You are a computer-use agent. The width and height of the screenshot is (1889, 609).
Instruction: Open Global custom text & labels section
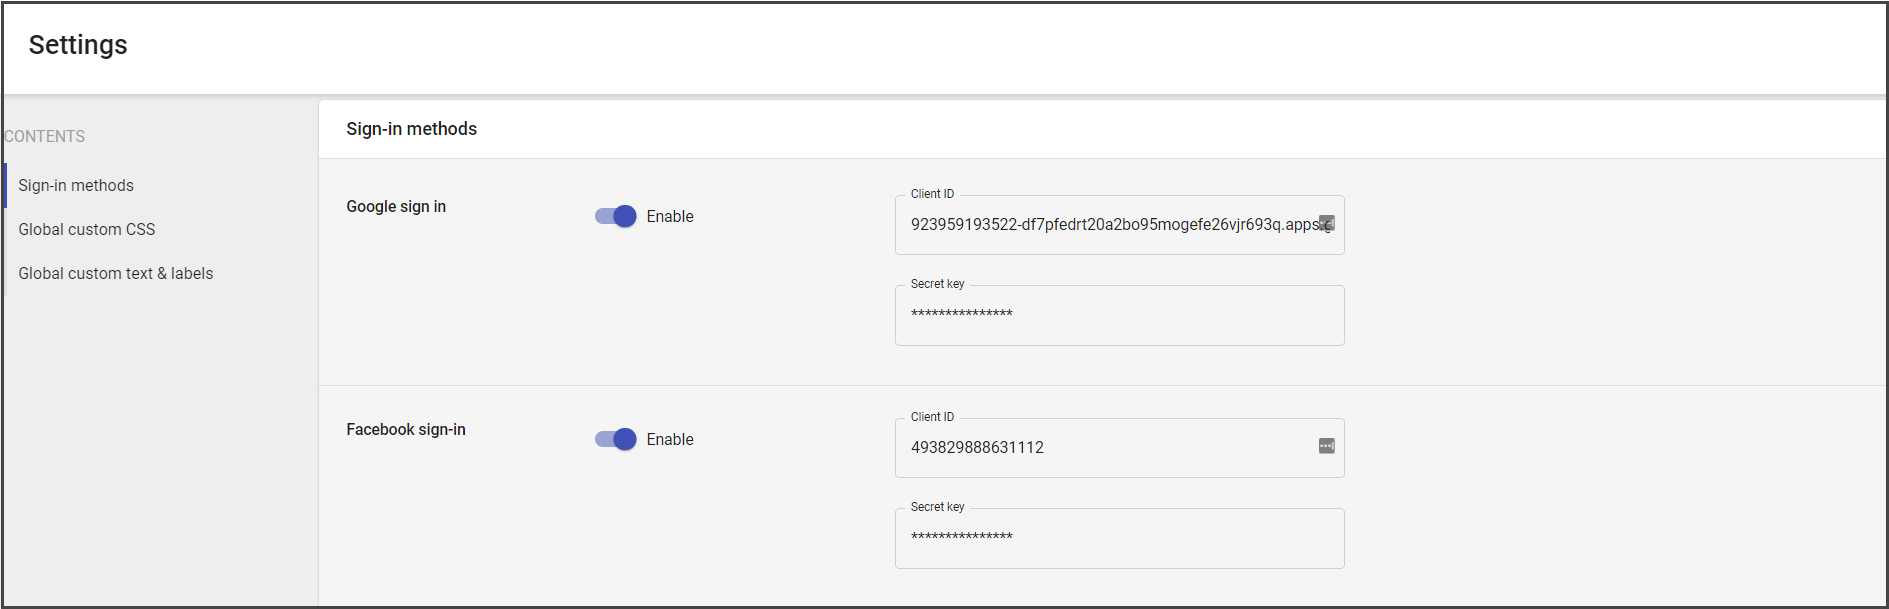click(x=116, y=273)
